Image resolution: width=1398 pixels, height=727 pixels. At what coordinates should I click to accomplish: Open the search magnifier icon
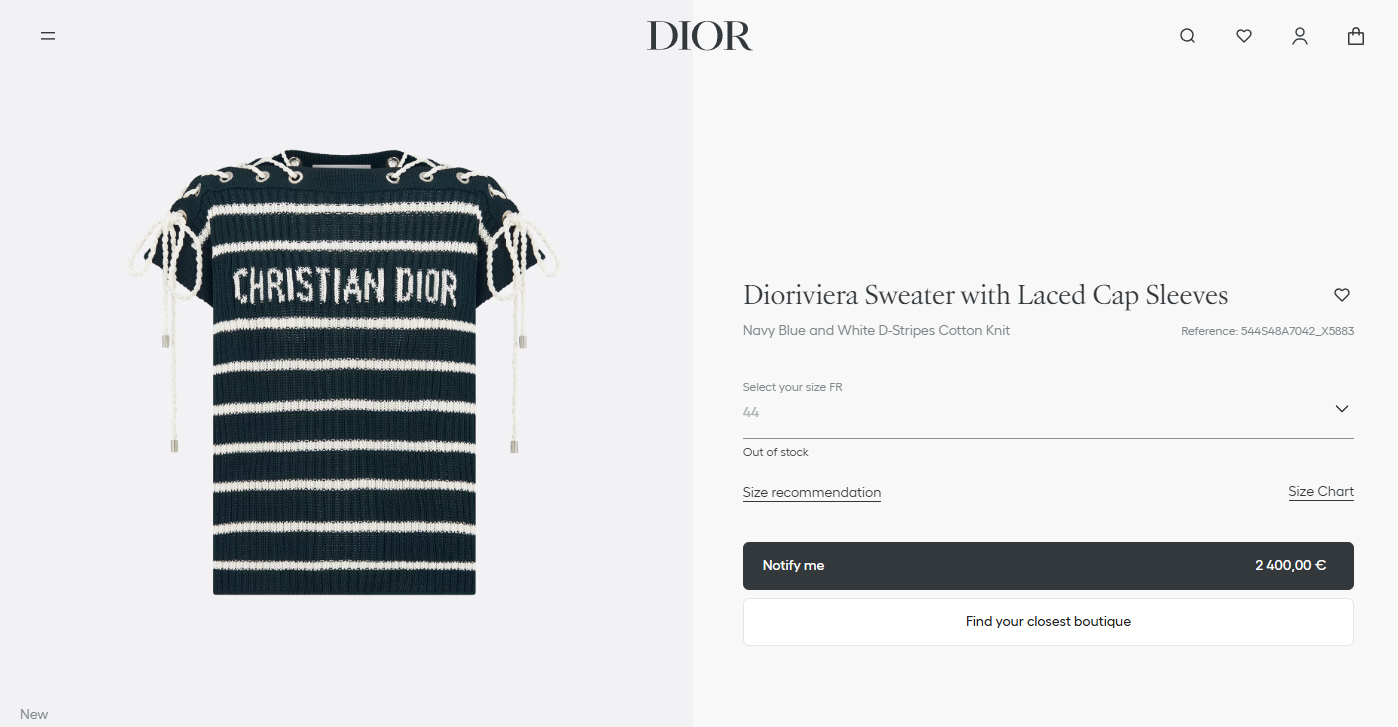pos(1187,36)
